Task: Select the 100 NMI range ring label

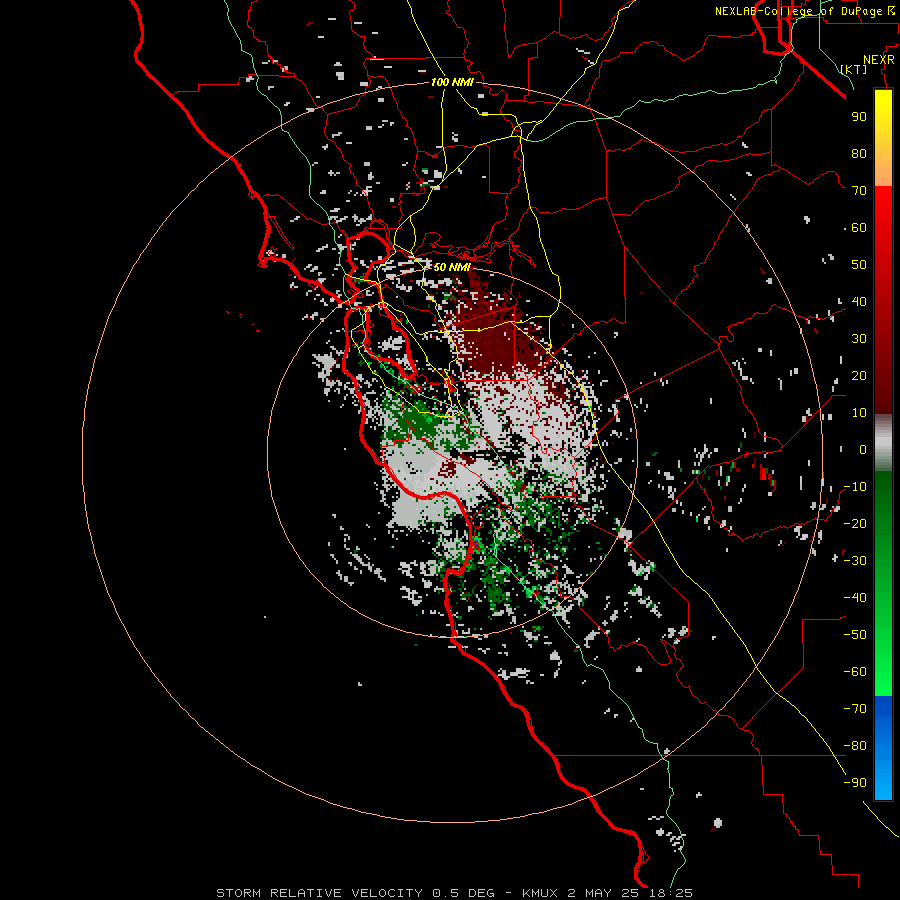Action: 452,82
